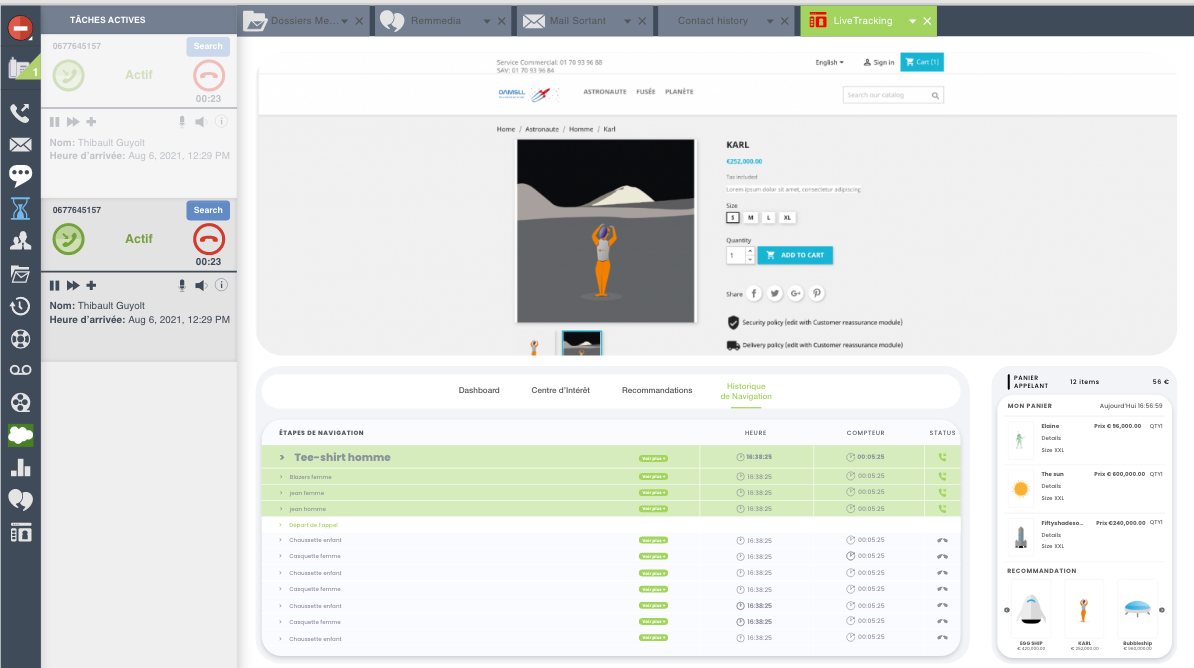Viewport: 1194px width, 668px height.
Task: Switch to the Centre d'Intérêt tab
Action: pos(560,391)
